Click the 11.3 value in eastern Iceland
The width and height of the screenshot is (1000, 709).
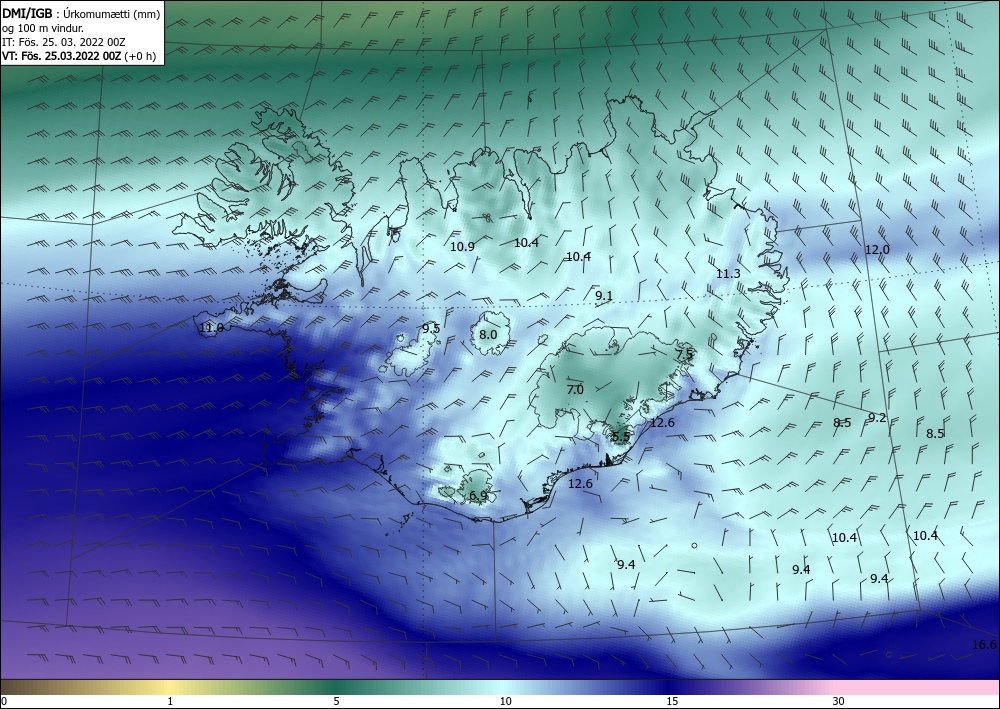click(x=728, y=274)
